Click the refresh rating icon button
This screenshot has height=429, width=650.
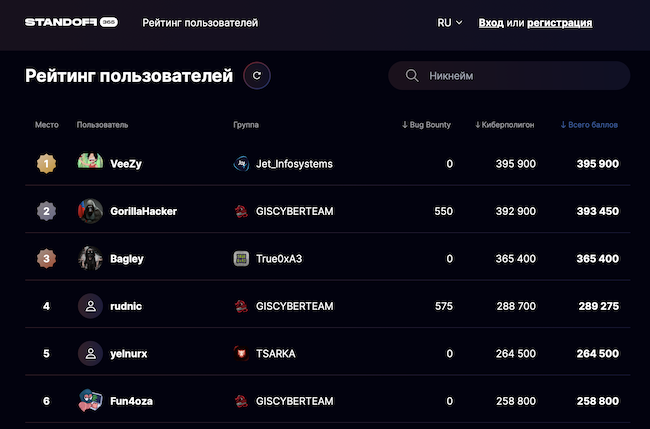pyautogui.click(x=257, y=75)
